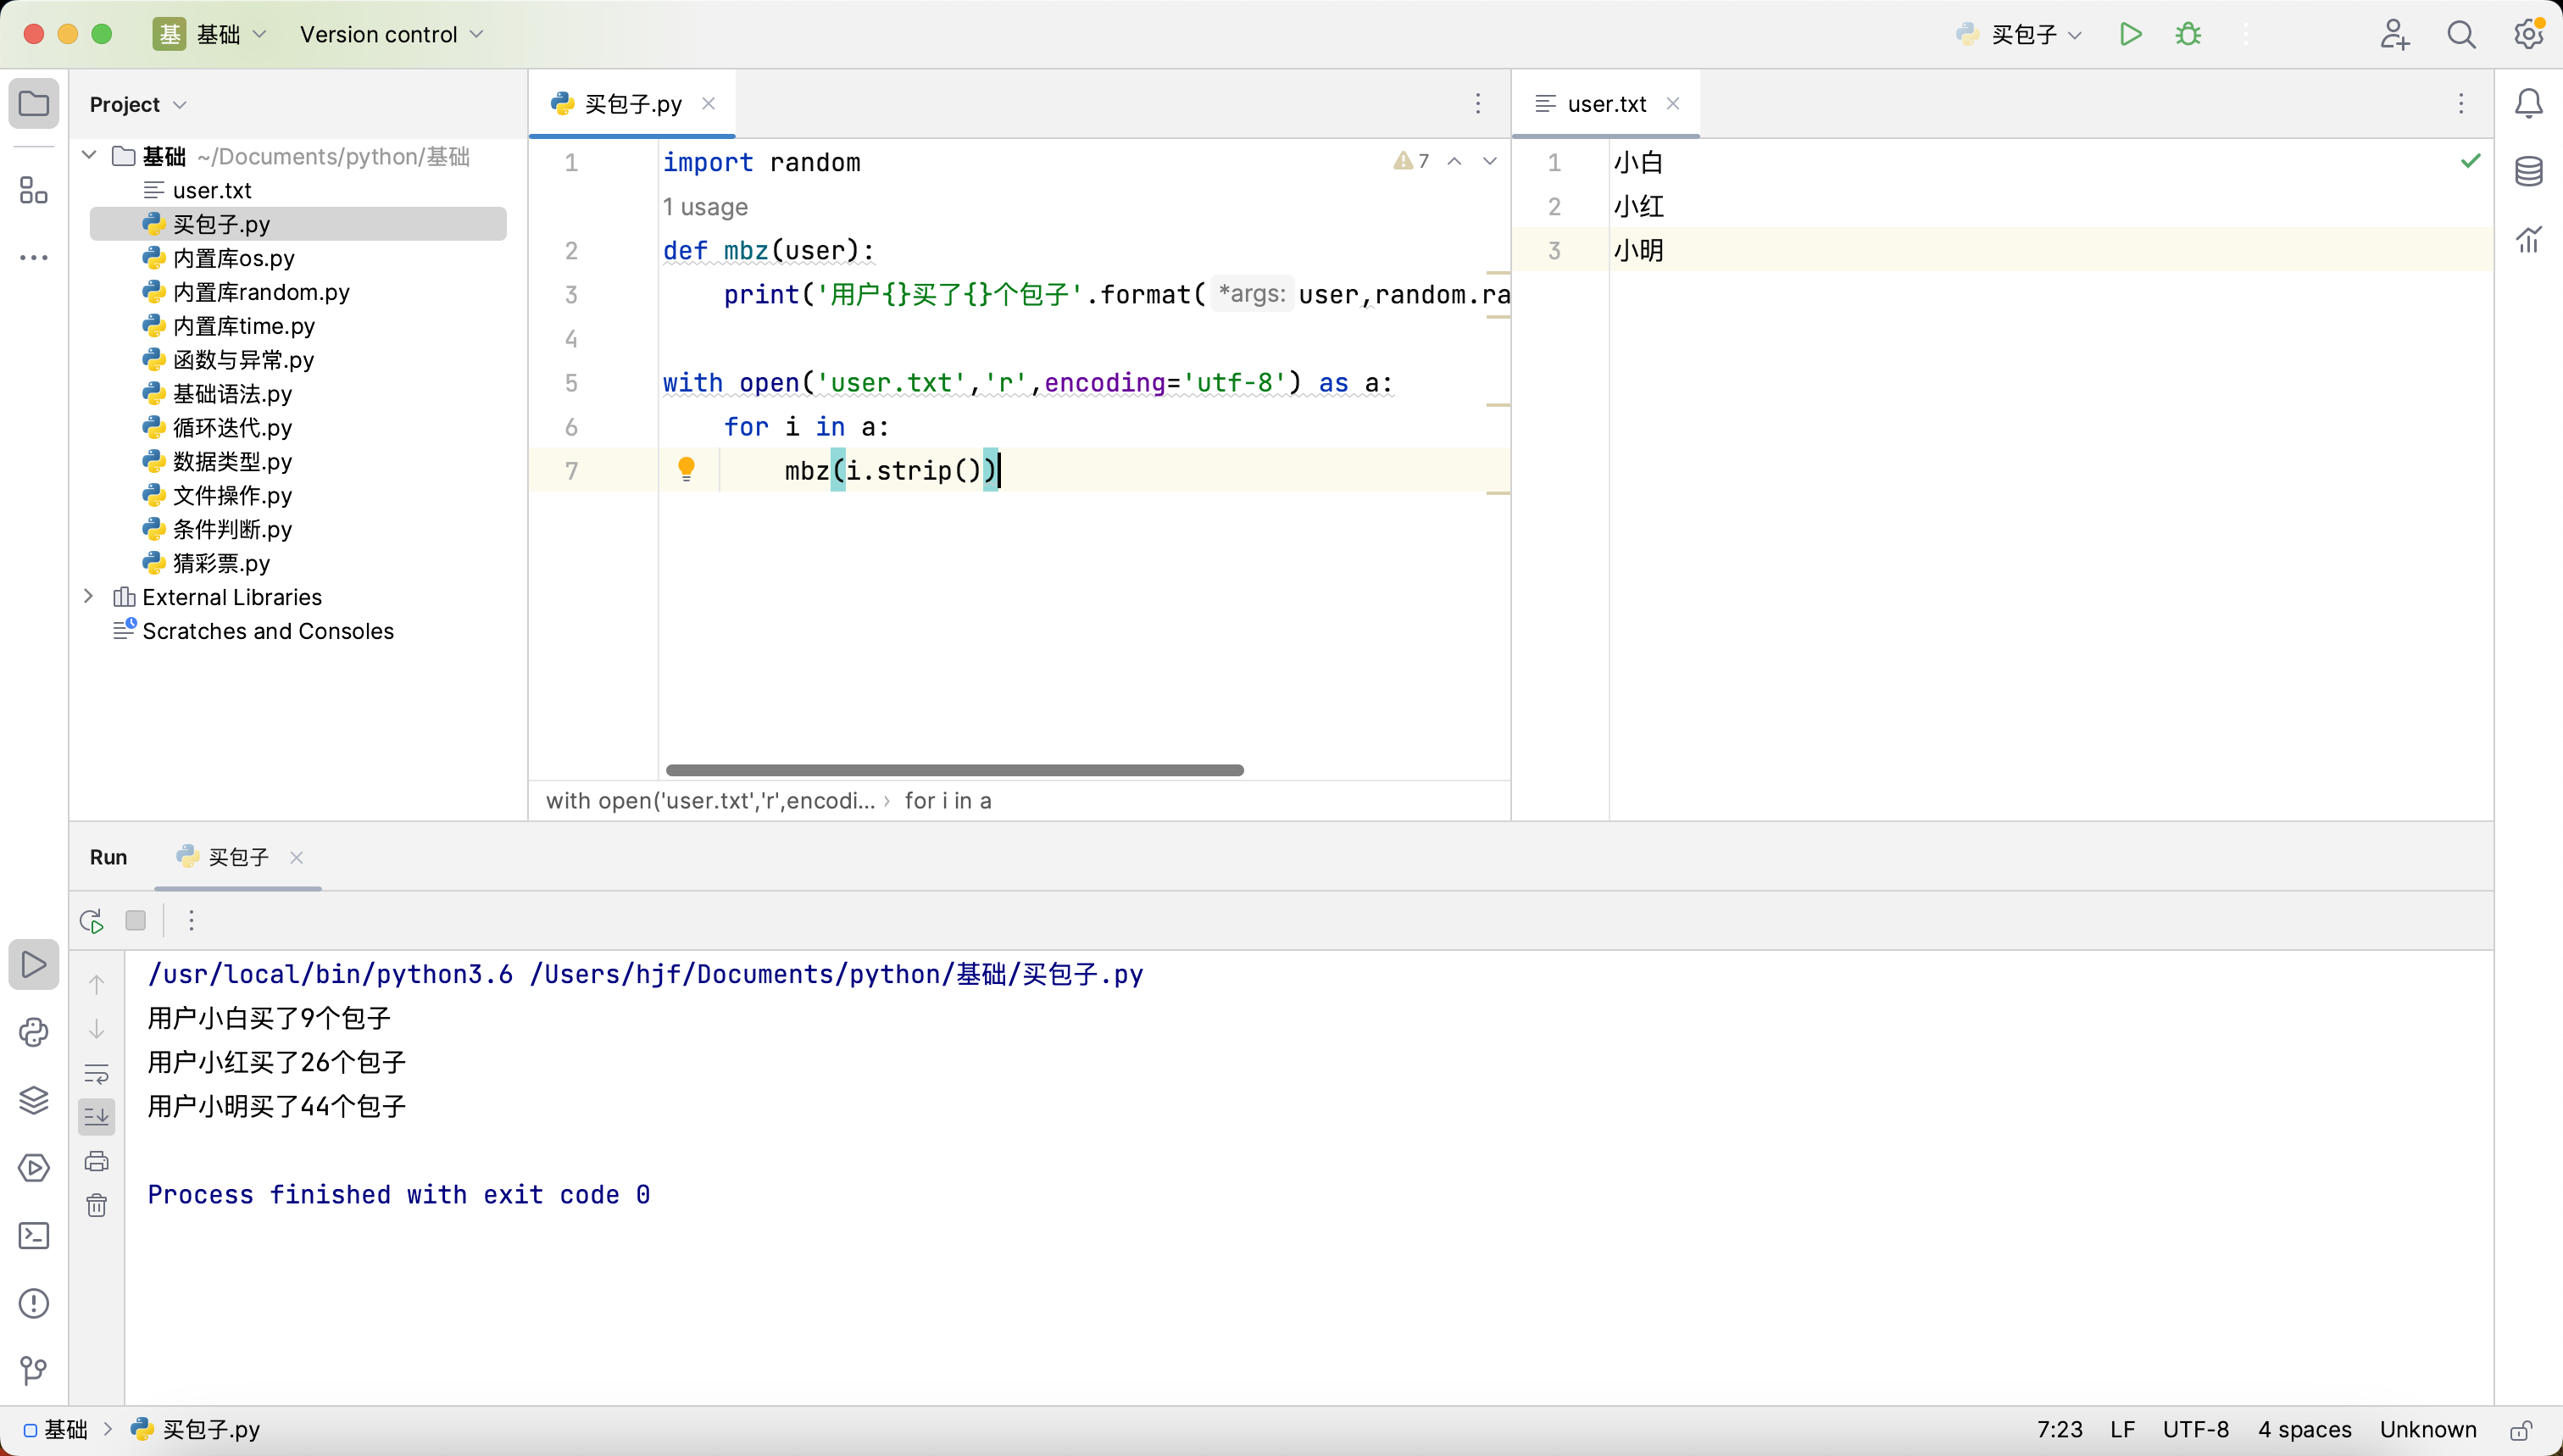
Task: Click the UTF-8 encoding in status bar
Action: [2196, 1430]
